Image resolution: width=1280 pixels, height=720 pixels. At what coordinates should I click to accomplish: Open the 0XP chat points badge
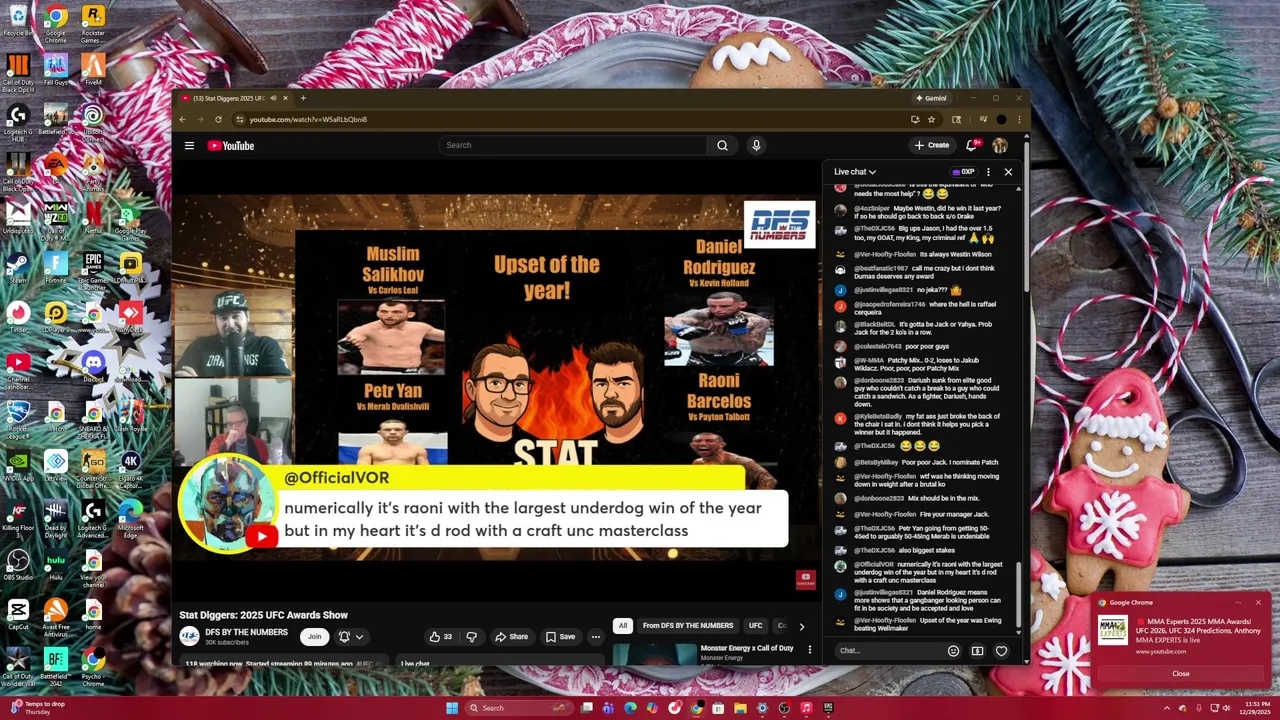click(963, 172)
